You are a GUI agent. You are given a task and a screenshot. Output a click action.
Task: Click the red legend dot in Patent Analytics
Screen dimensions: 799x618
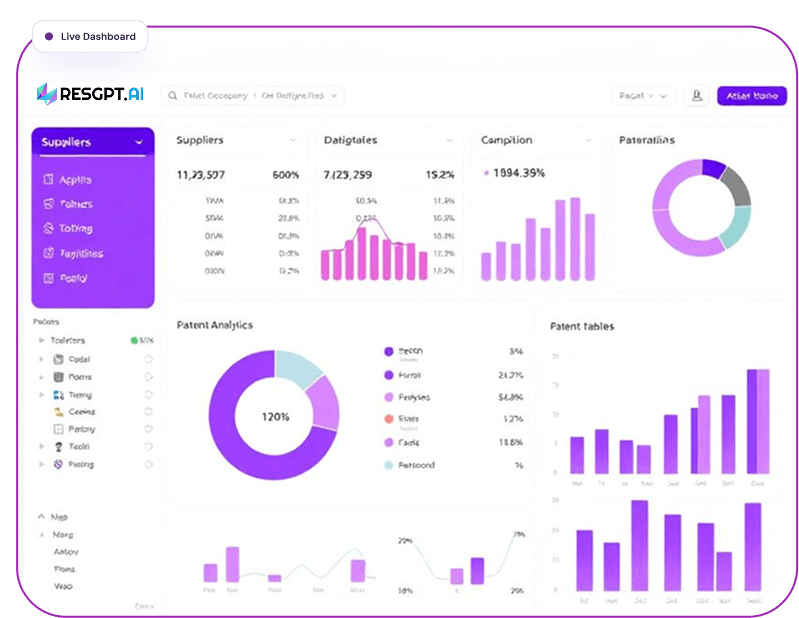click(x=388, y=420)
